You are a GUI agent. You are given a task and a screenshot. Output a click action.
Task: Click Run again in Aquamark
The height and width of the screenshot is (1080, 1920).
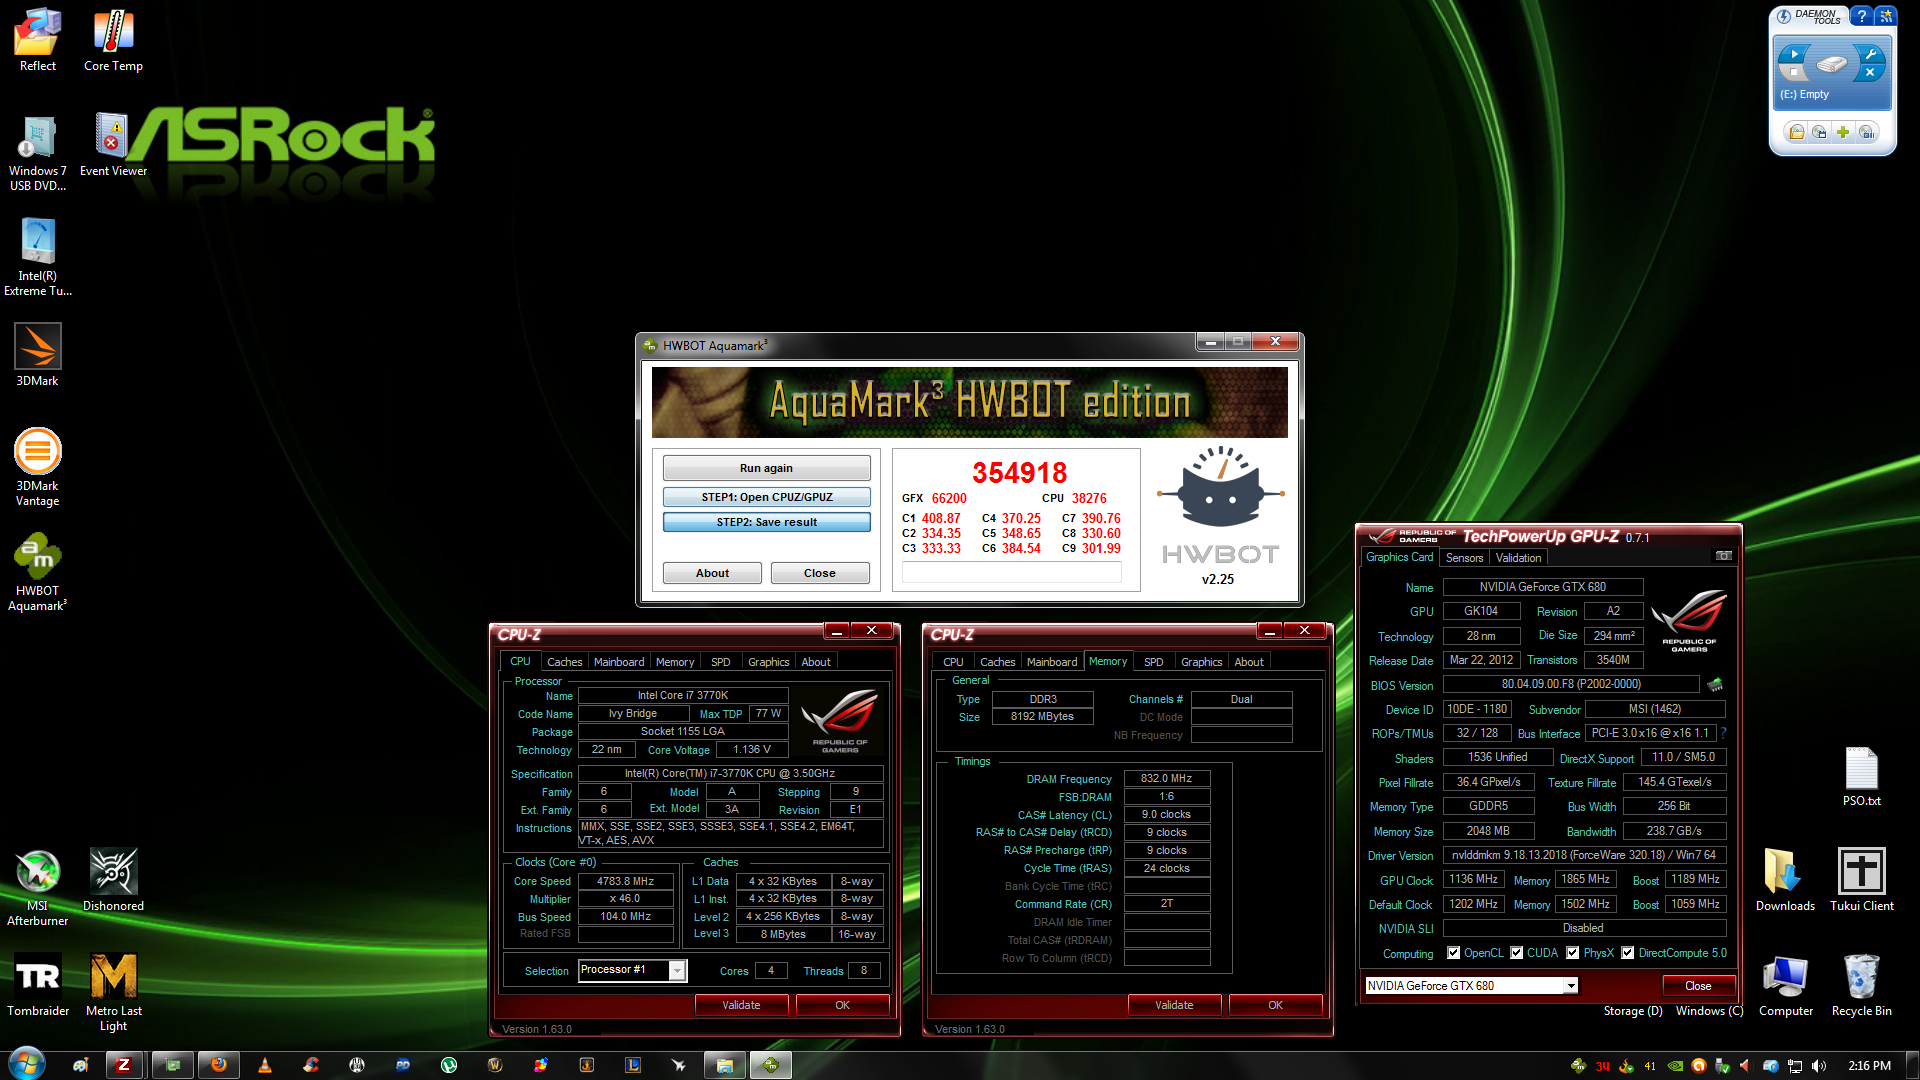pos(766,468)
